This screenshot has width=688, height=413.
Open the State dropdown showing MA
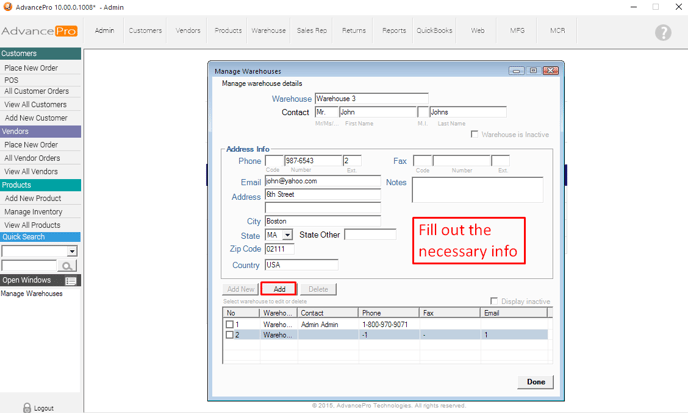(x=288, y=235)
